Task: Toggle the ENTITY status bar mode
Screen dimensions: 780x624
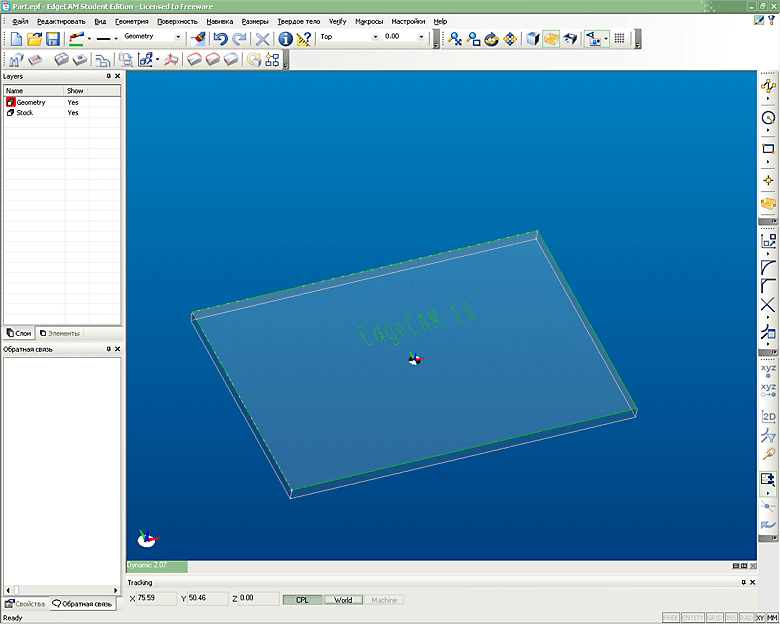Action: [x=692, y=618]
